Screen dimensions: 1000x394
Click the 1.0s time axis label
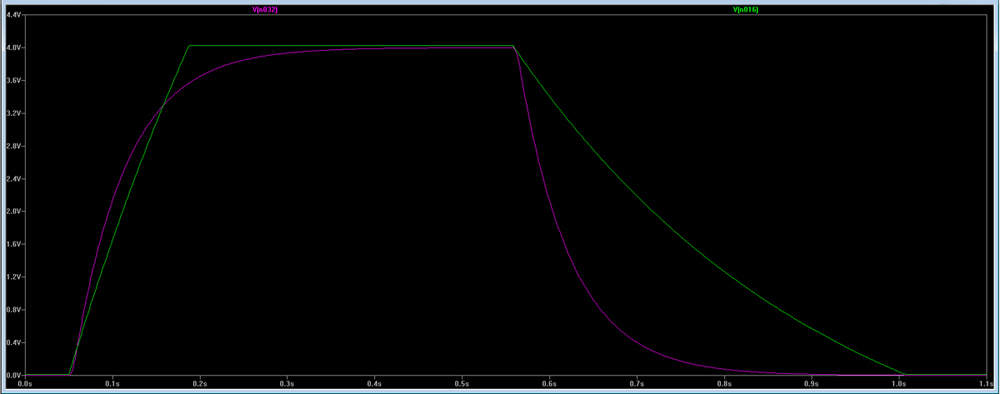pos(899,385)
